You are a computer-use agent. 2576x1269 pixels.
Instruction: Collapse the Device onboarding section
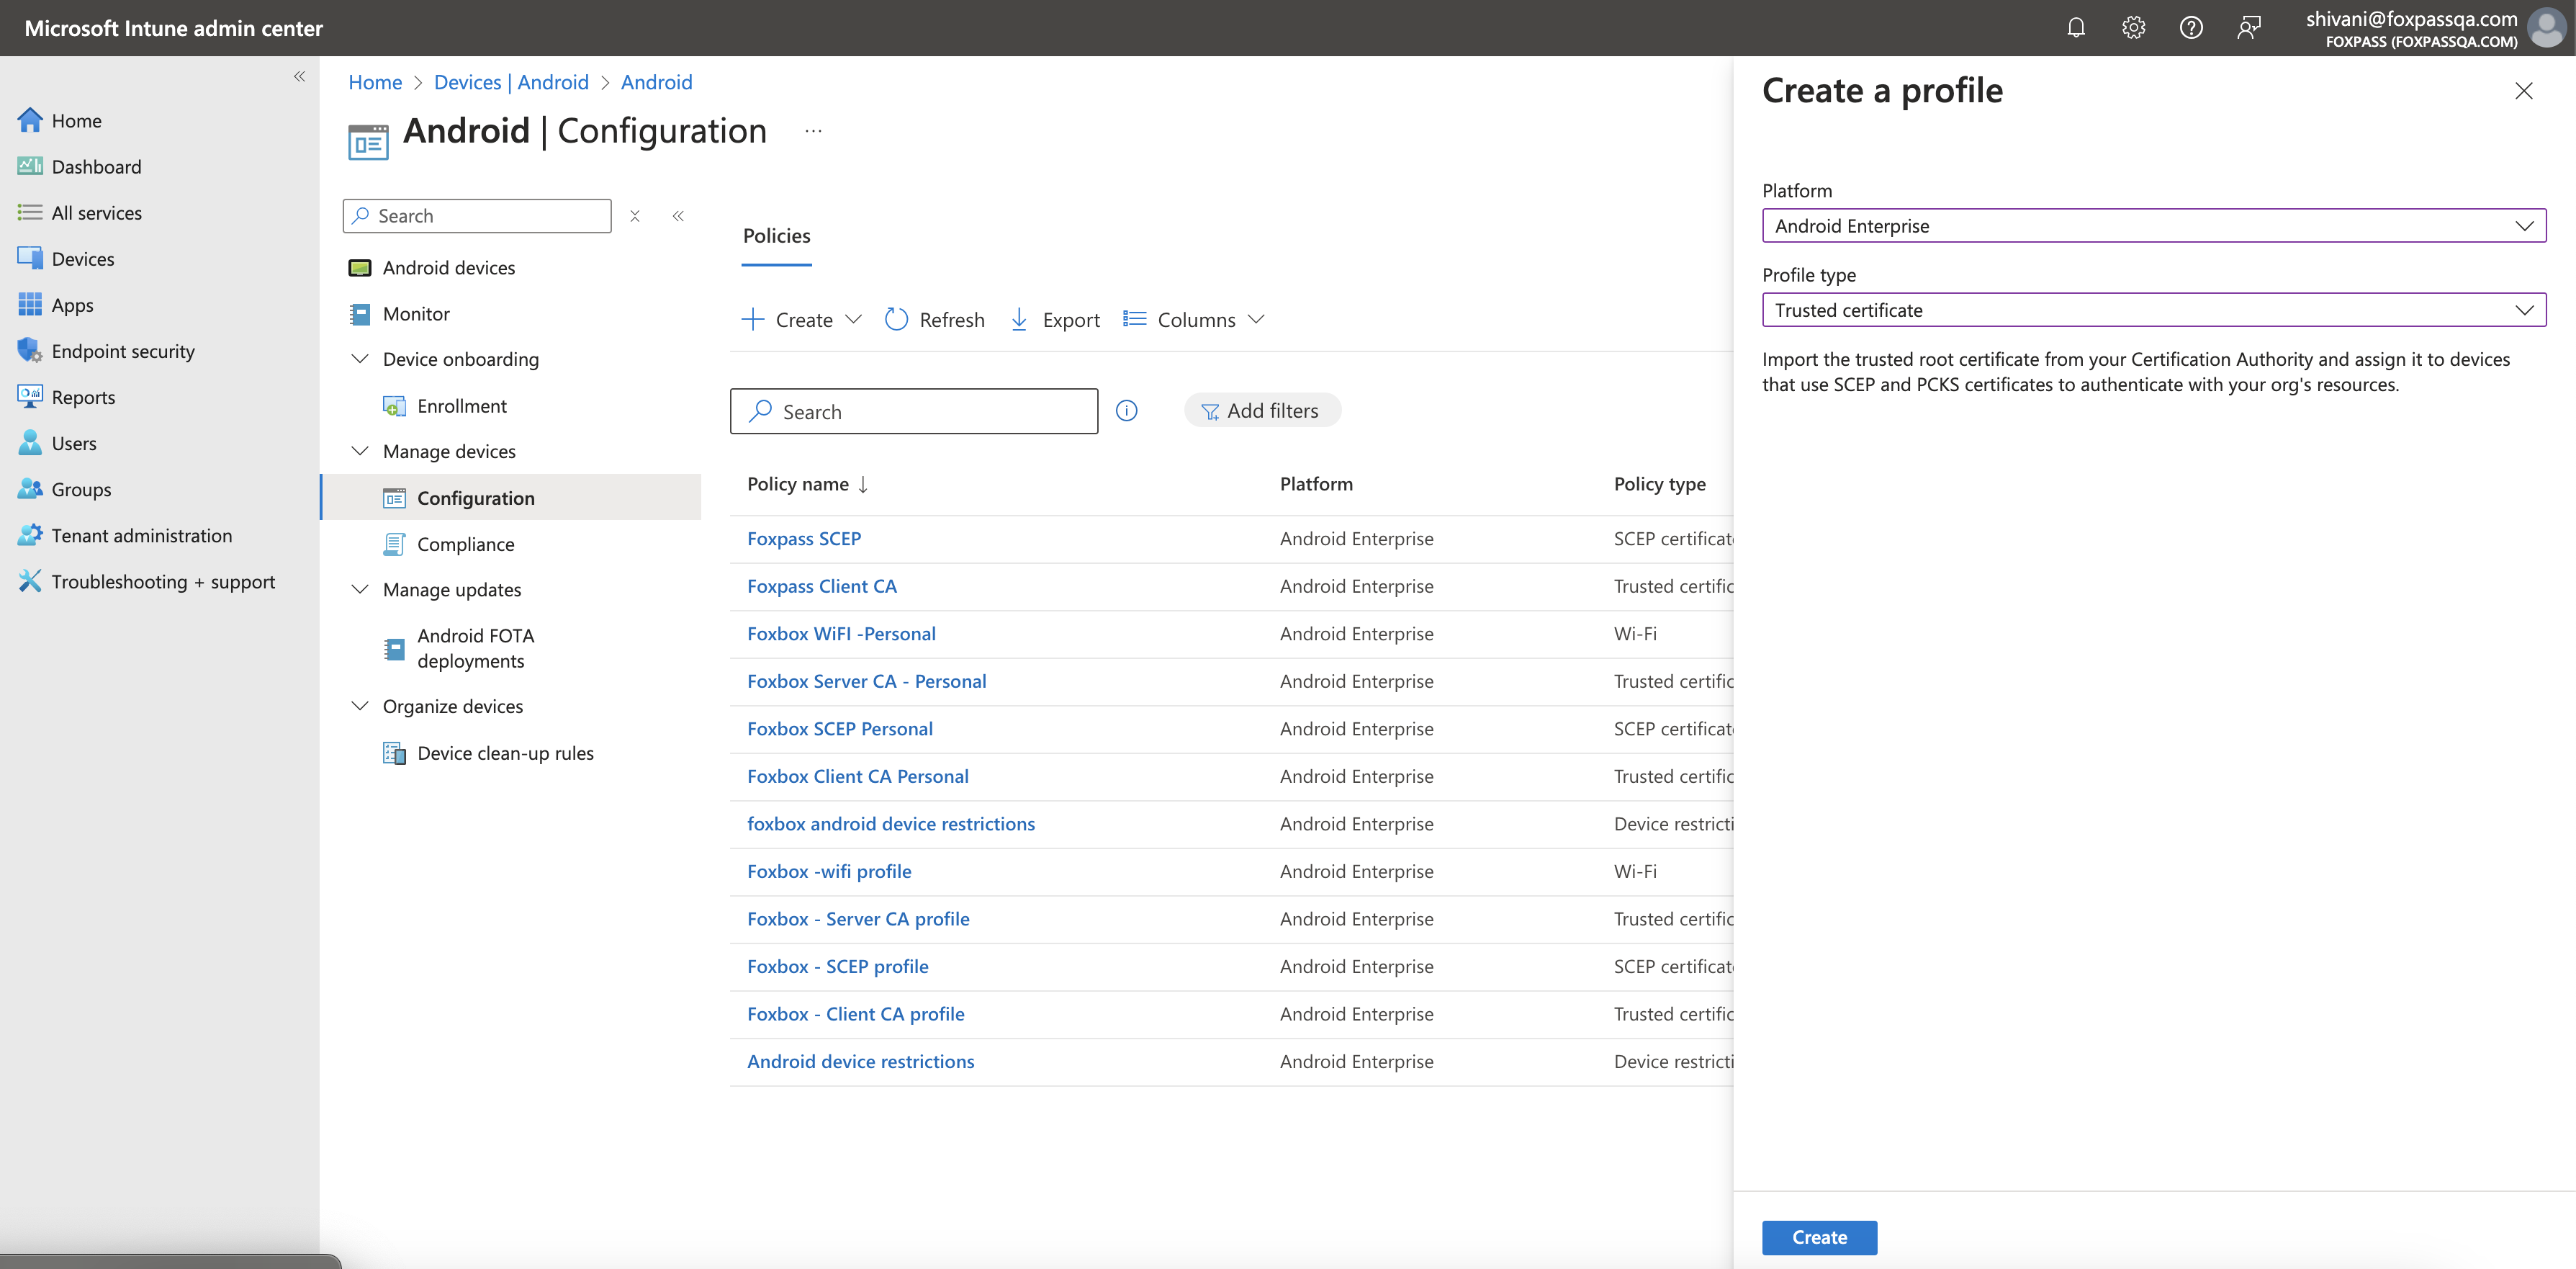360,358
